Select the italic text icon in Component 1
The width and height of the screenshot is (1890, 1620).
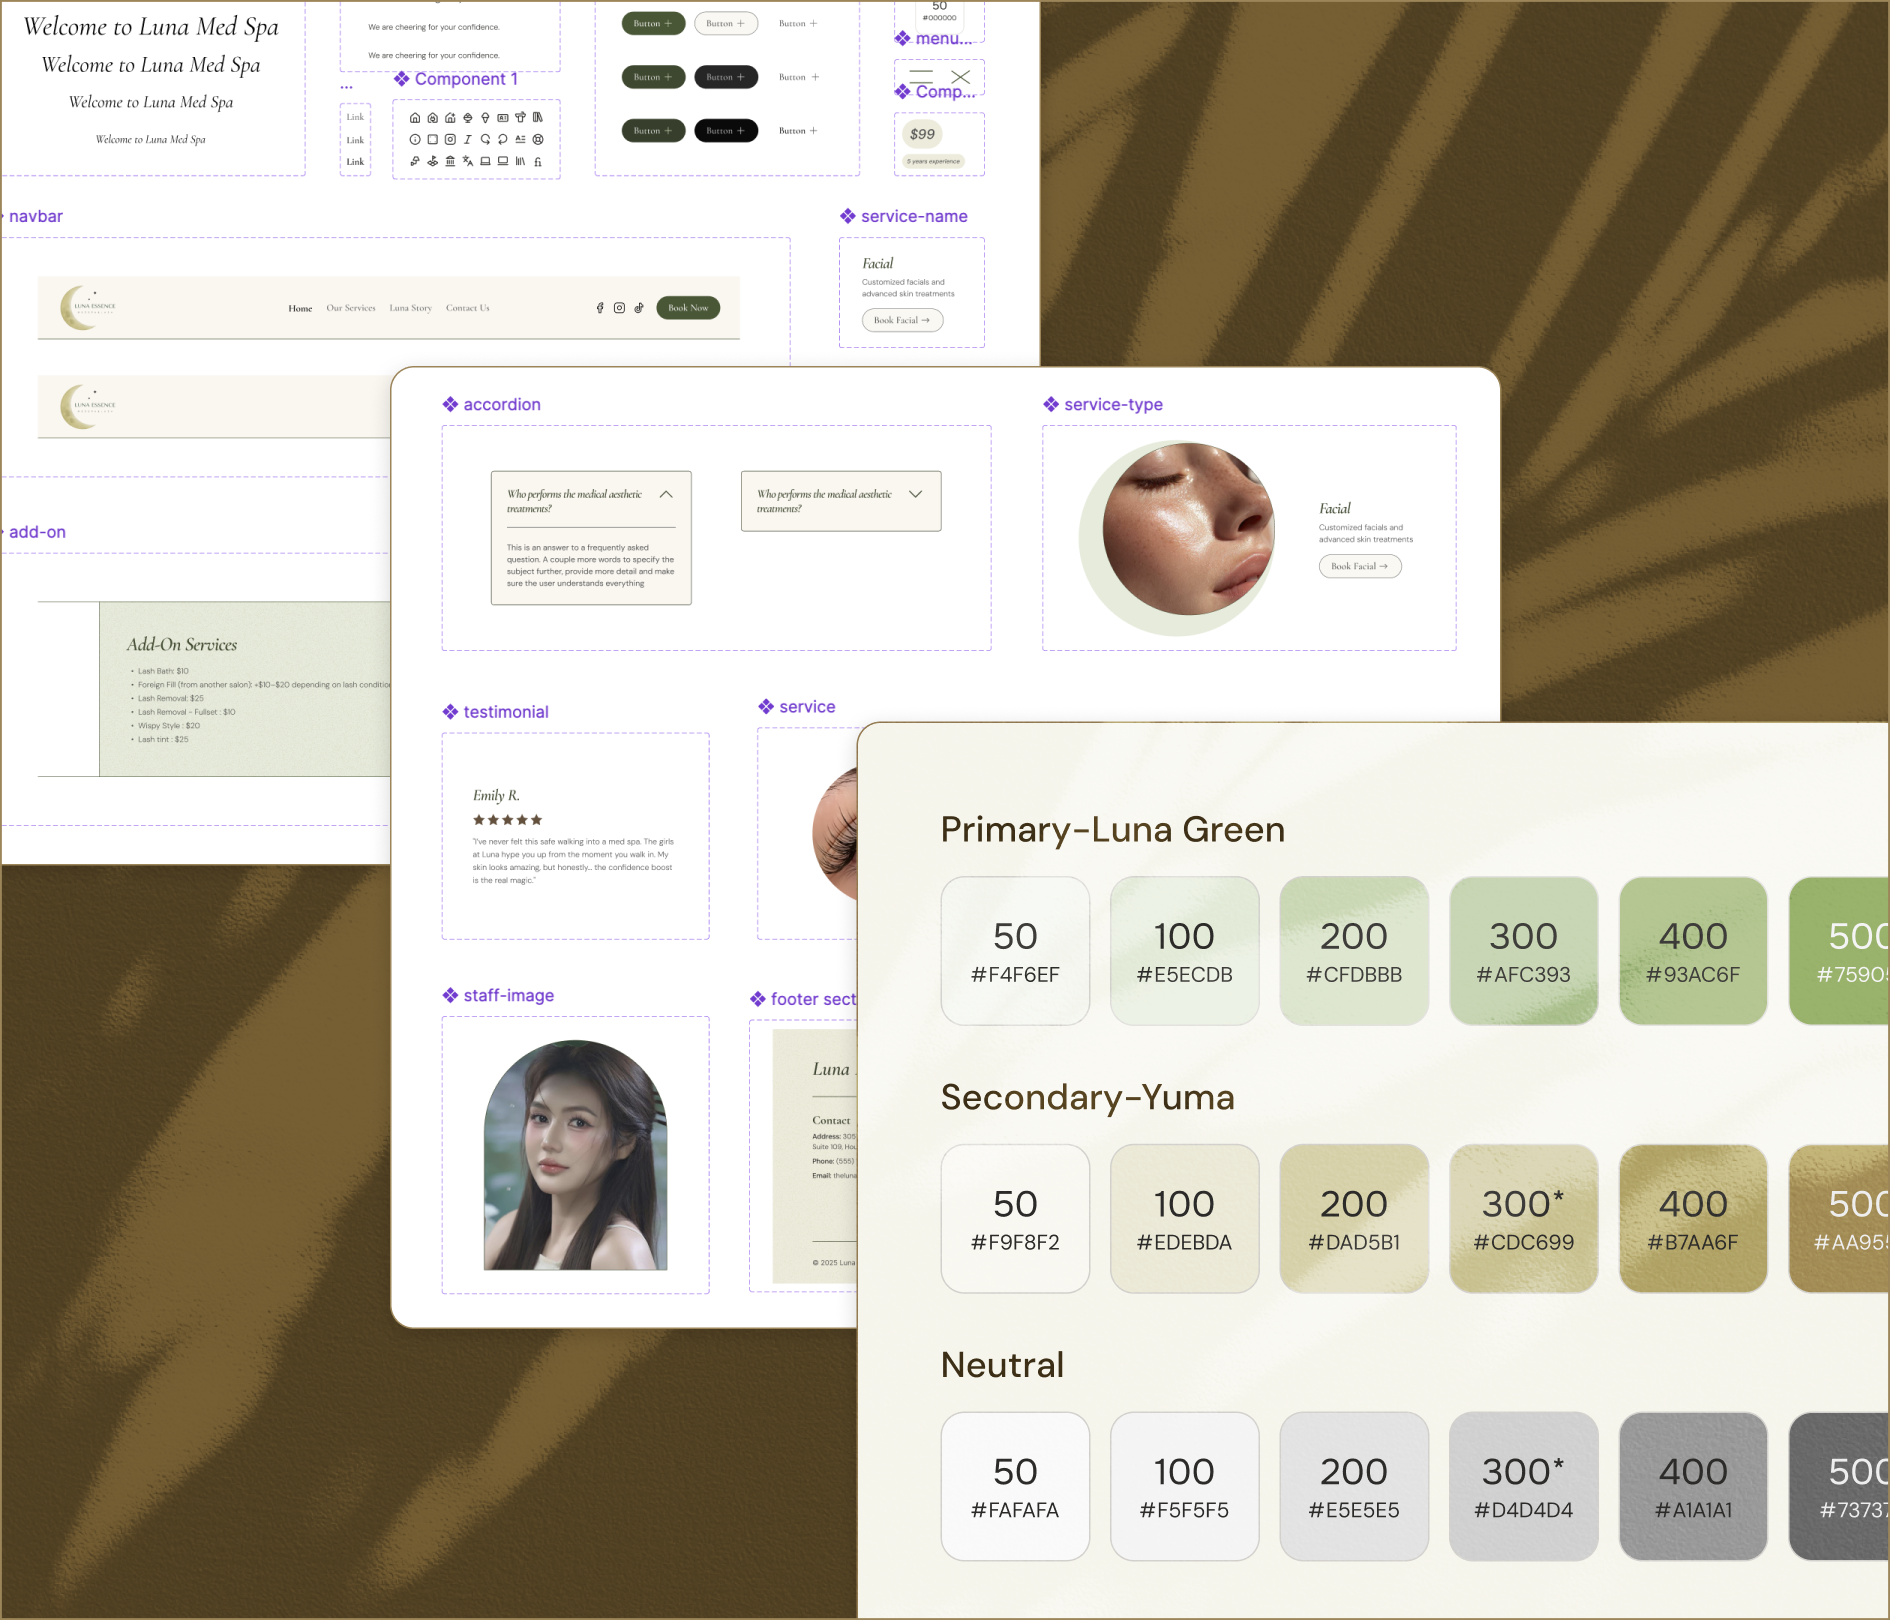click(x=467, y=141)
